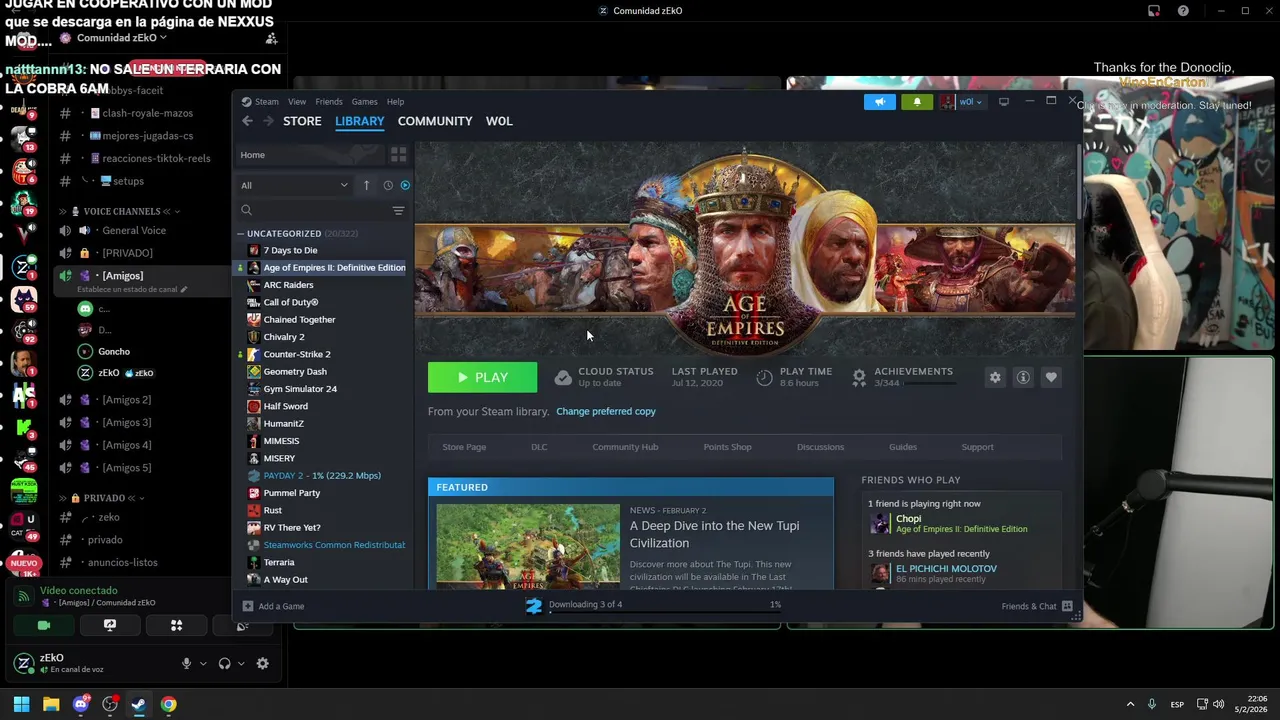Viewport: 1280px width, 720px height.
Task: Open library advanced filter options icon
Action: [x=398, y=210]
